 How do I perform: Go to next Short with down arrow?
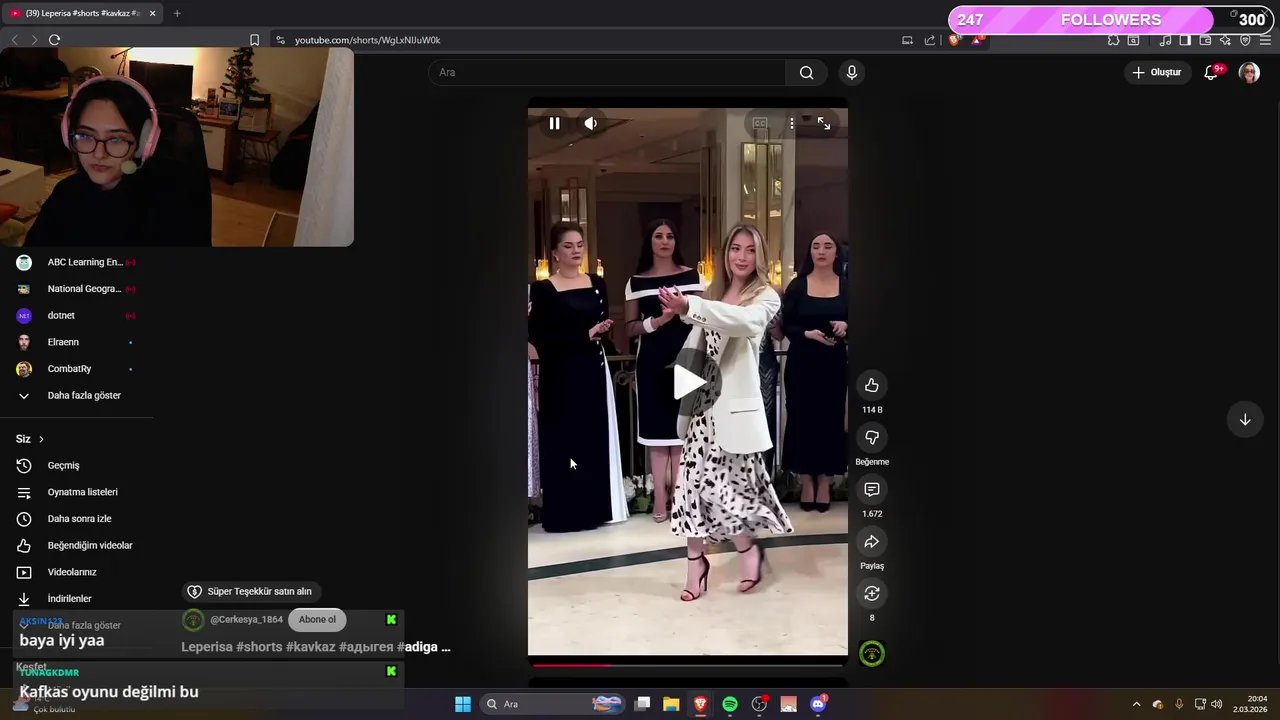[x=1245, y=420]
